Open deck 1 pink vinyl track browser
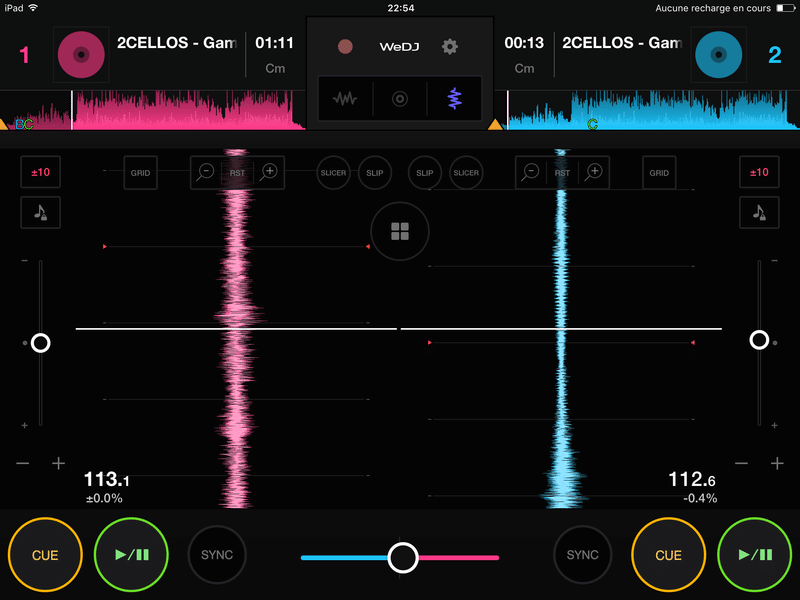 (x=81, y=55)
